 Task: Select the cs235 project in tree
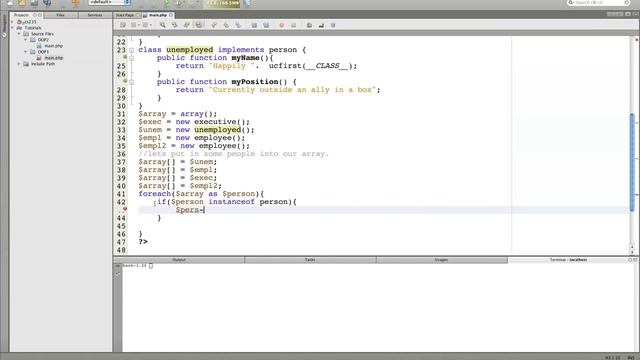pos(29,22)
